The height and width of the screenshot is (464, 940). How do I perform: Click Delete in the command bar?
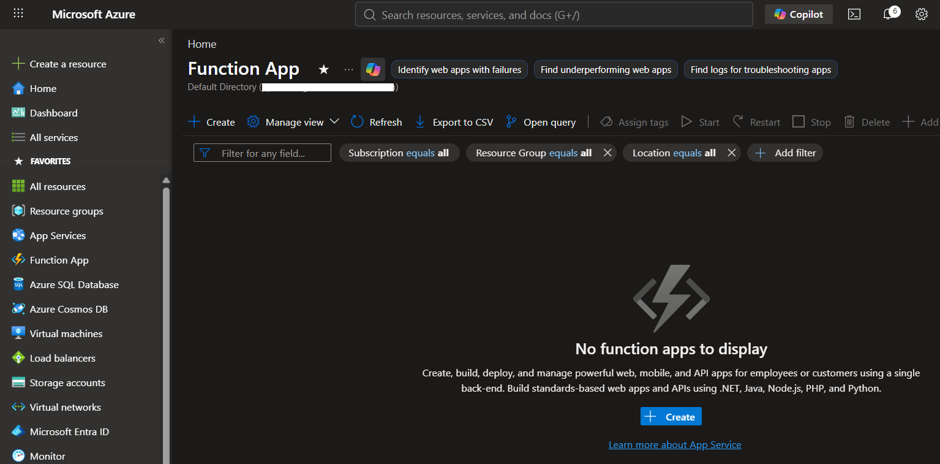(x=867, y=122)
